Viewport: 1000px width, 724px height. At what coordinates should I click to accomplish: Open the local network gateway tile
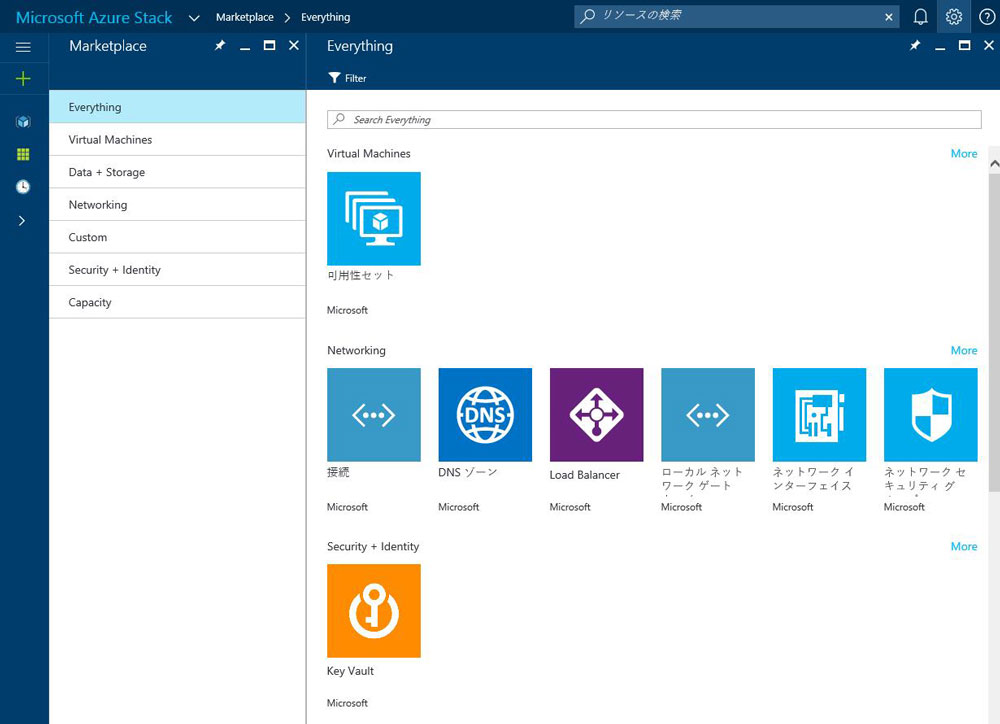708,415
